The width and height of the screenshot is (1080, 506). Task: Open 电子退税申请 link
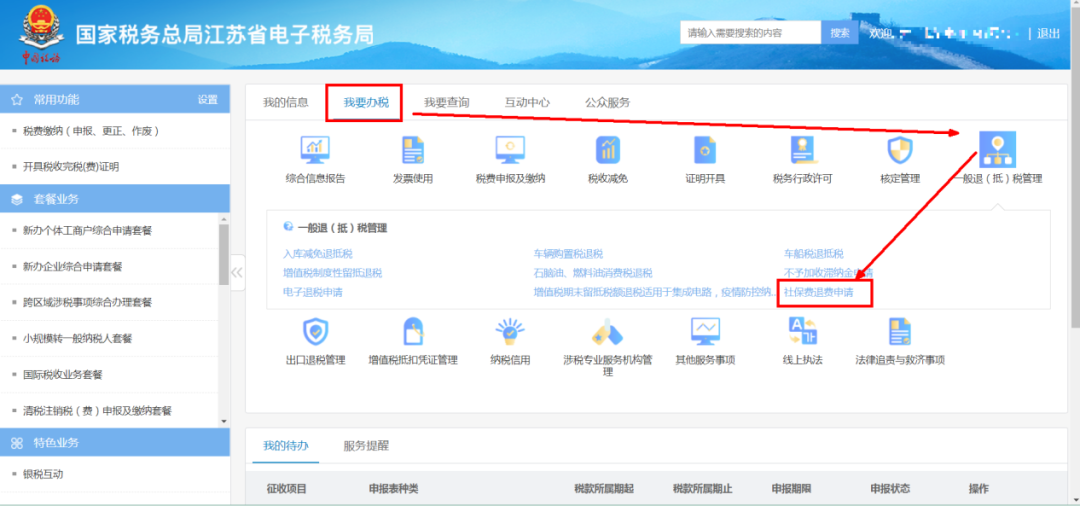313,293
